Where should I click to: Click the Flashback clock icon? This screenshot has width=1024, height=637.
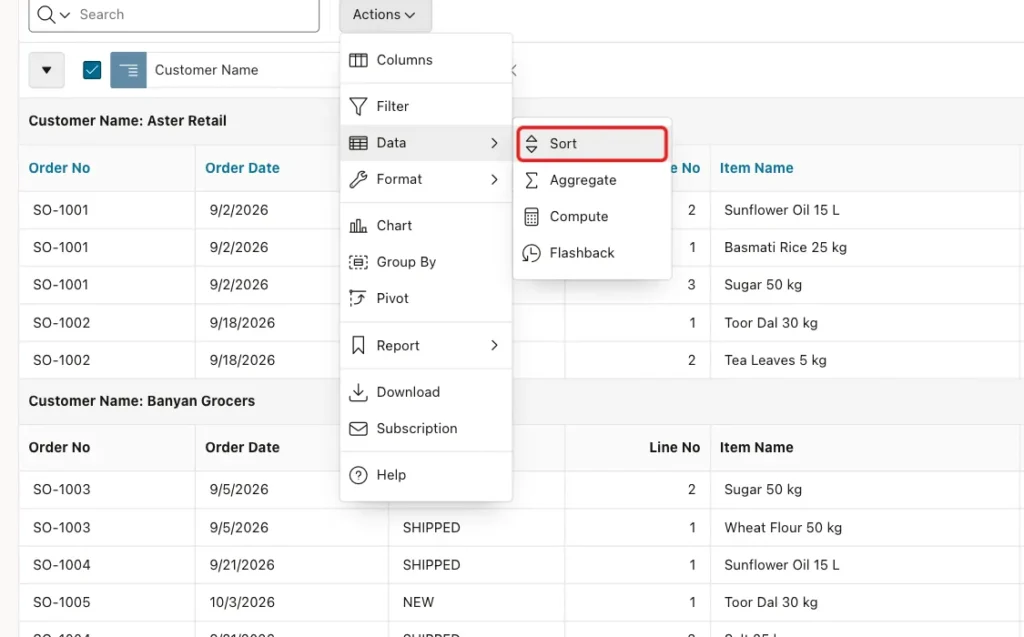(532, 253)
